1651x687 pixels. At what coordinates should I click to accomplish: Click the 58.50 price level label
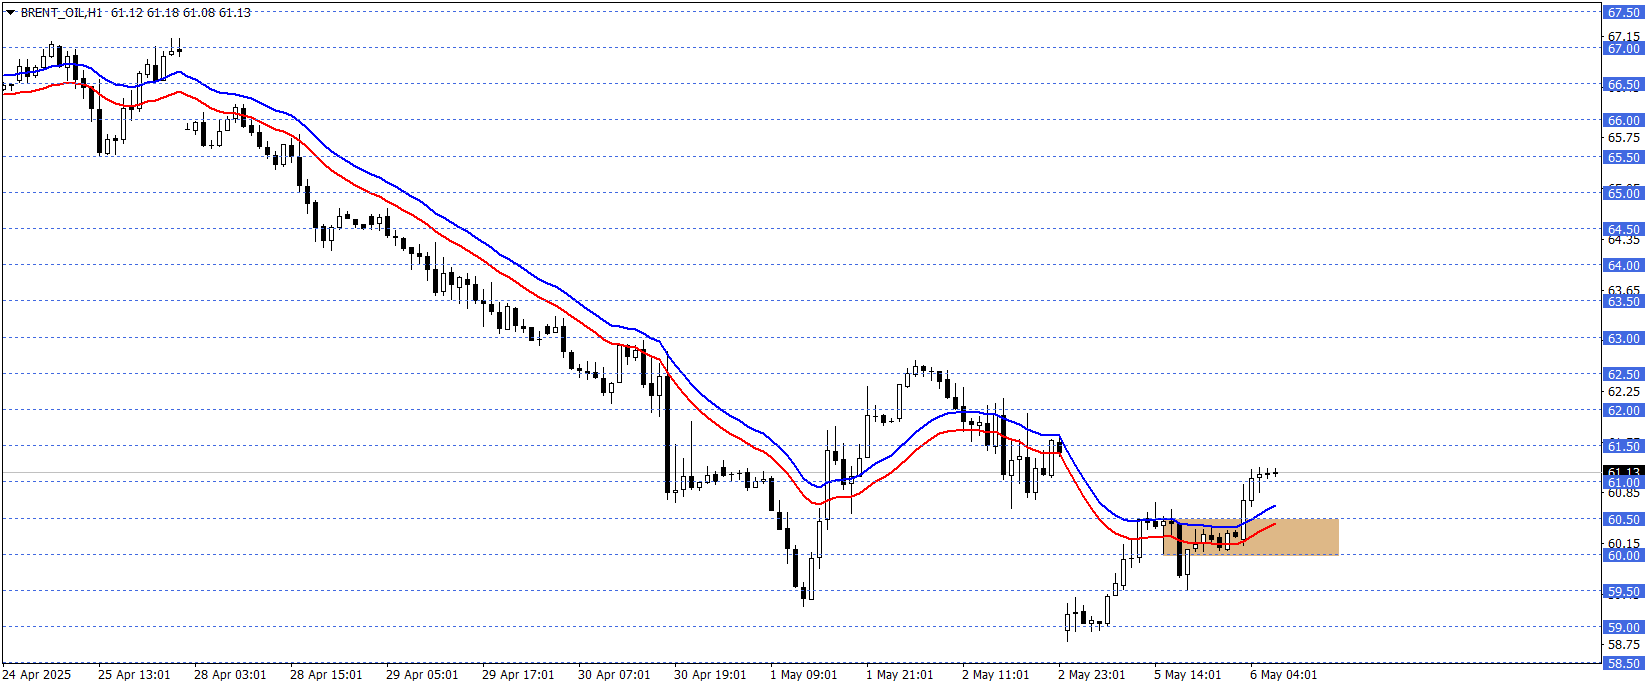click(1625, 663)
